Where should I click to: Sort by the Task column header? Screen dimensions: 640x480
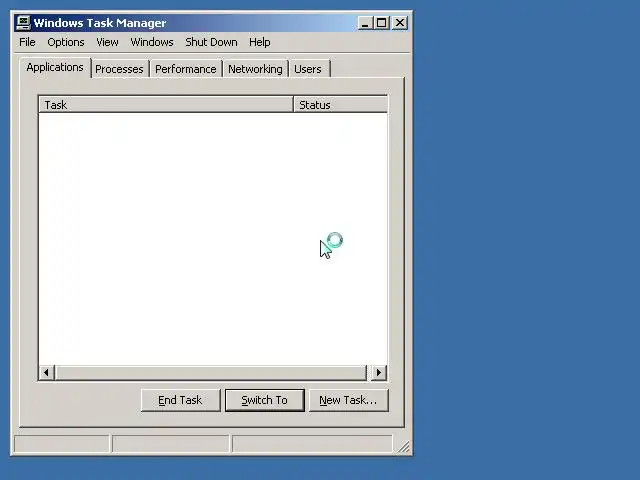click(x=166, y=105)
